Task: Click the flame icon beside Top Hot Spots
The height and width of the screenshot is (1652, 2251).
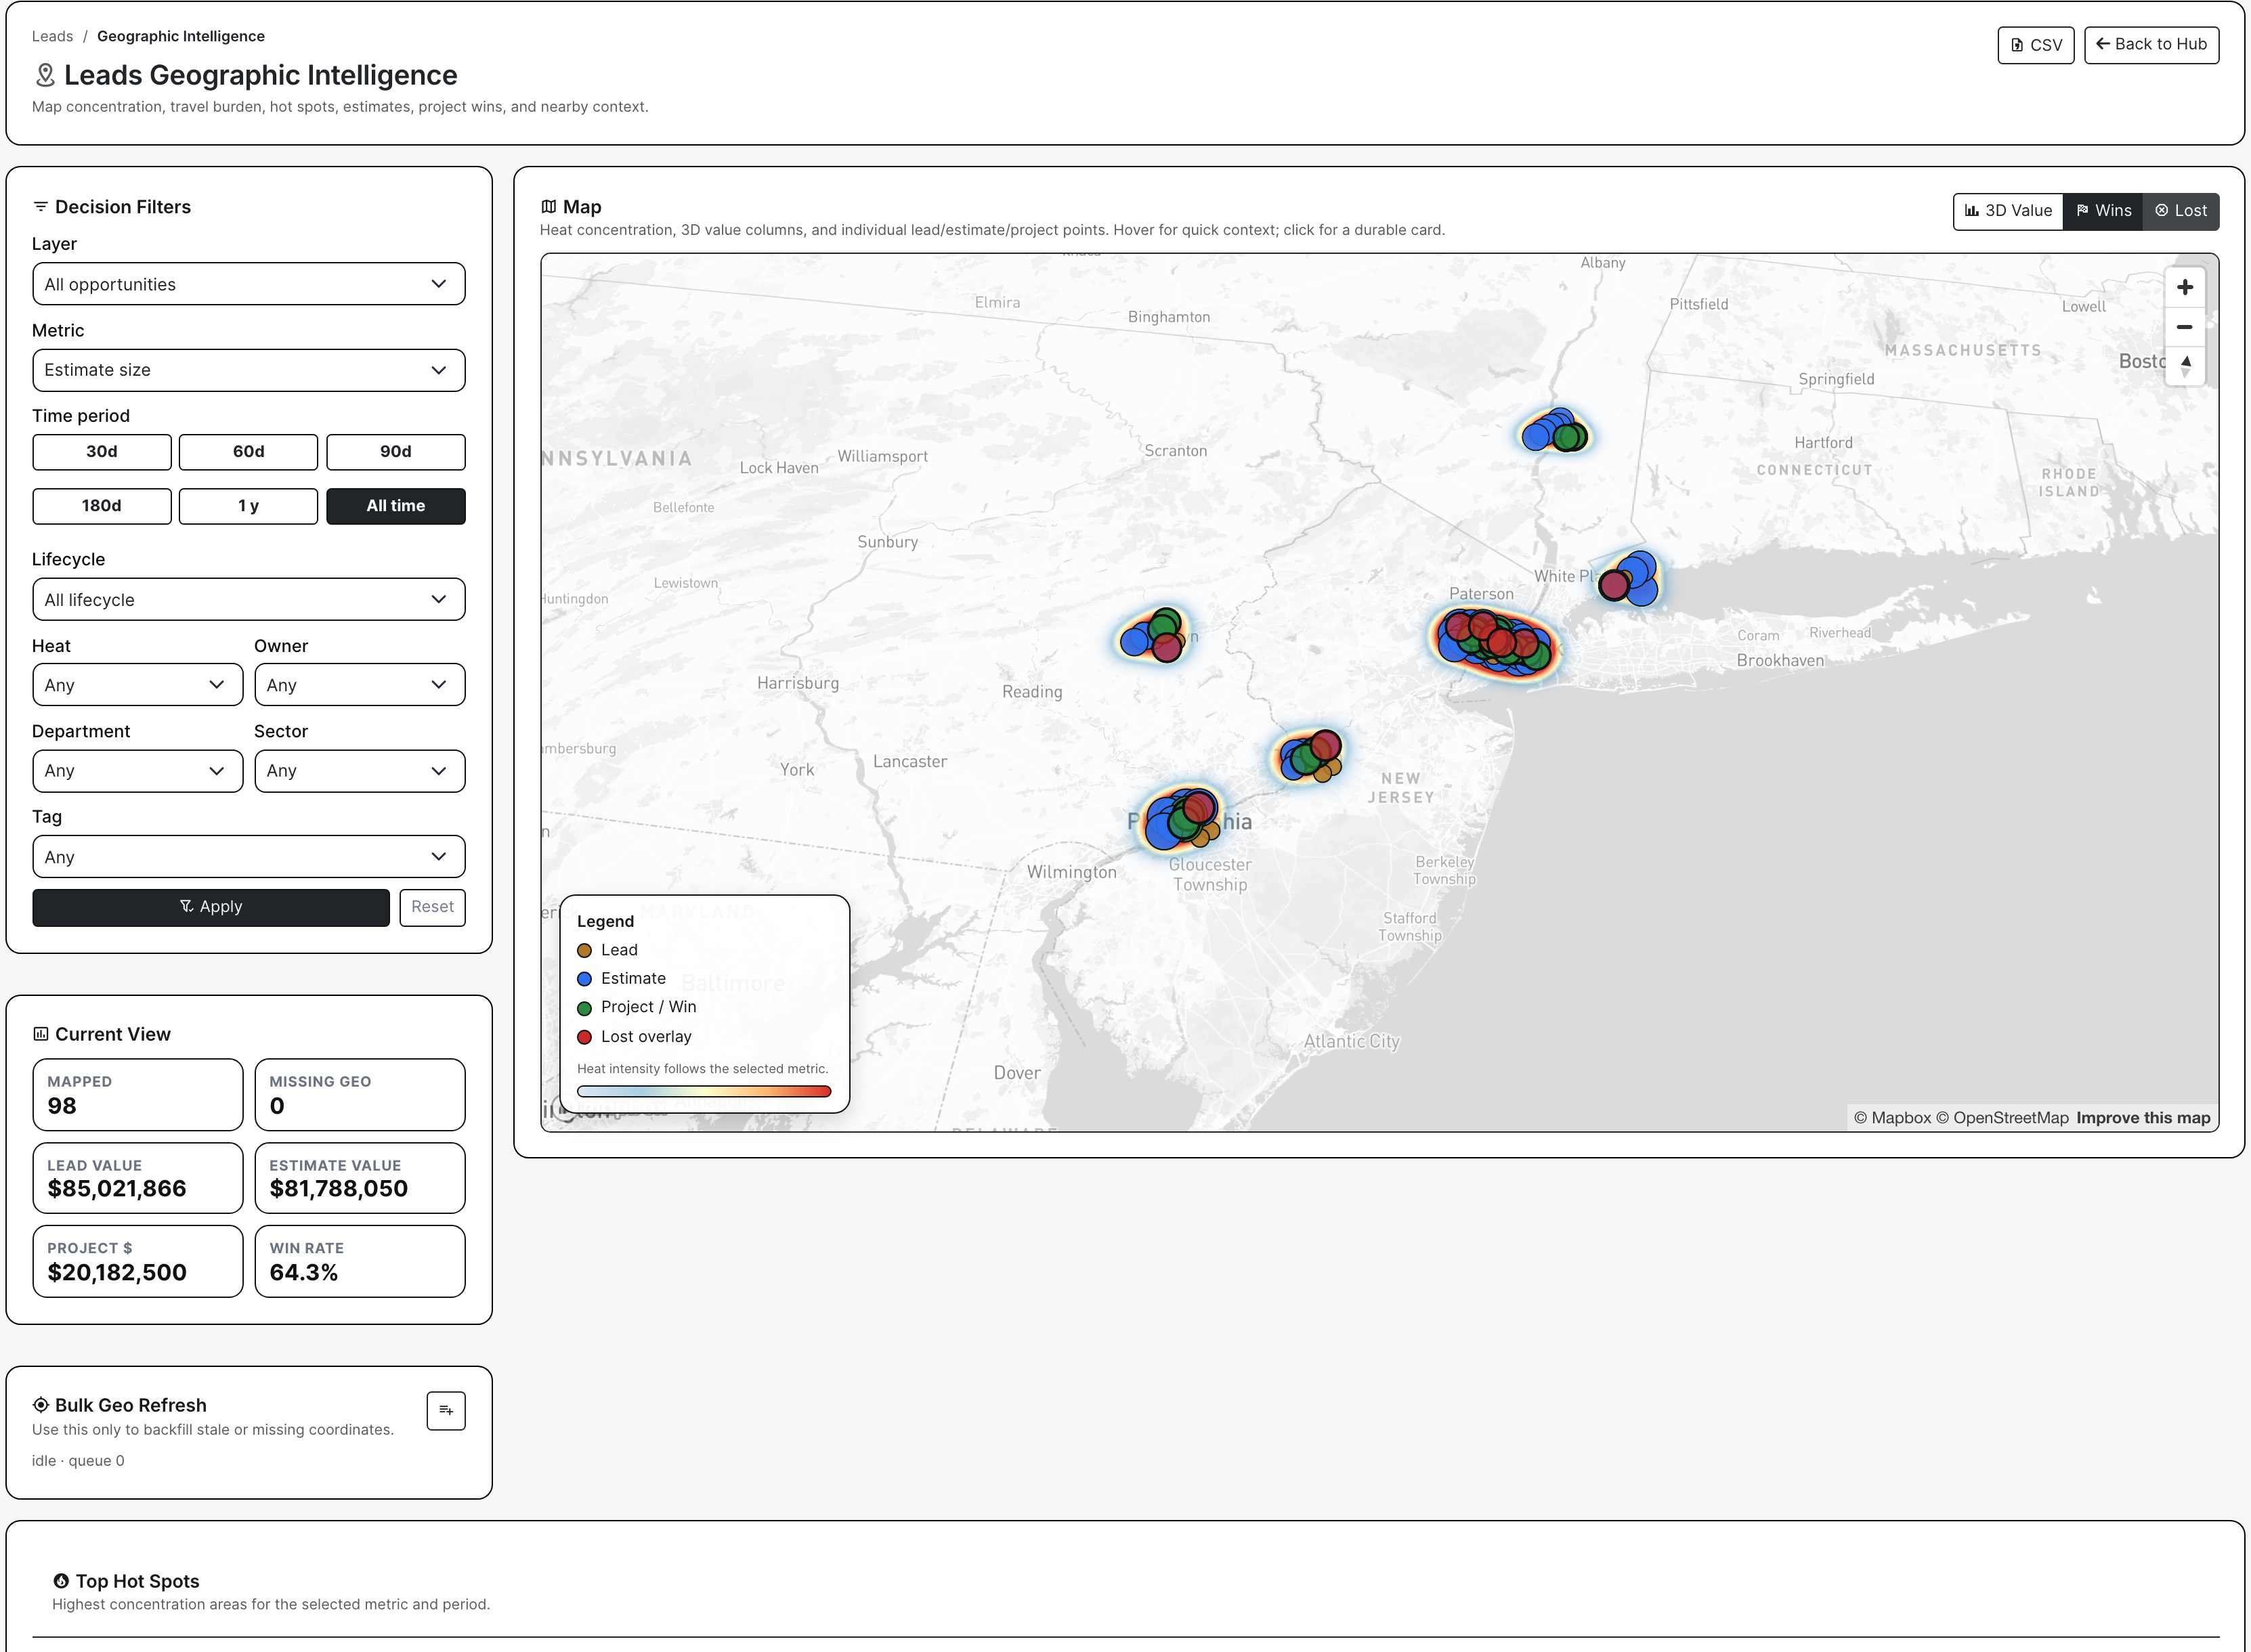Action: [x=61, y=1581]
